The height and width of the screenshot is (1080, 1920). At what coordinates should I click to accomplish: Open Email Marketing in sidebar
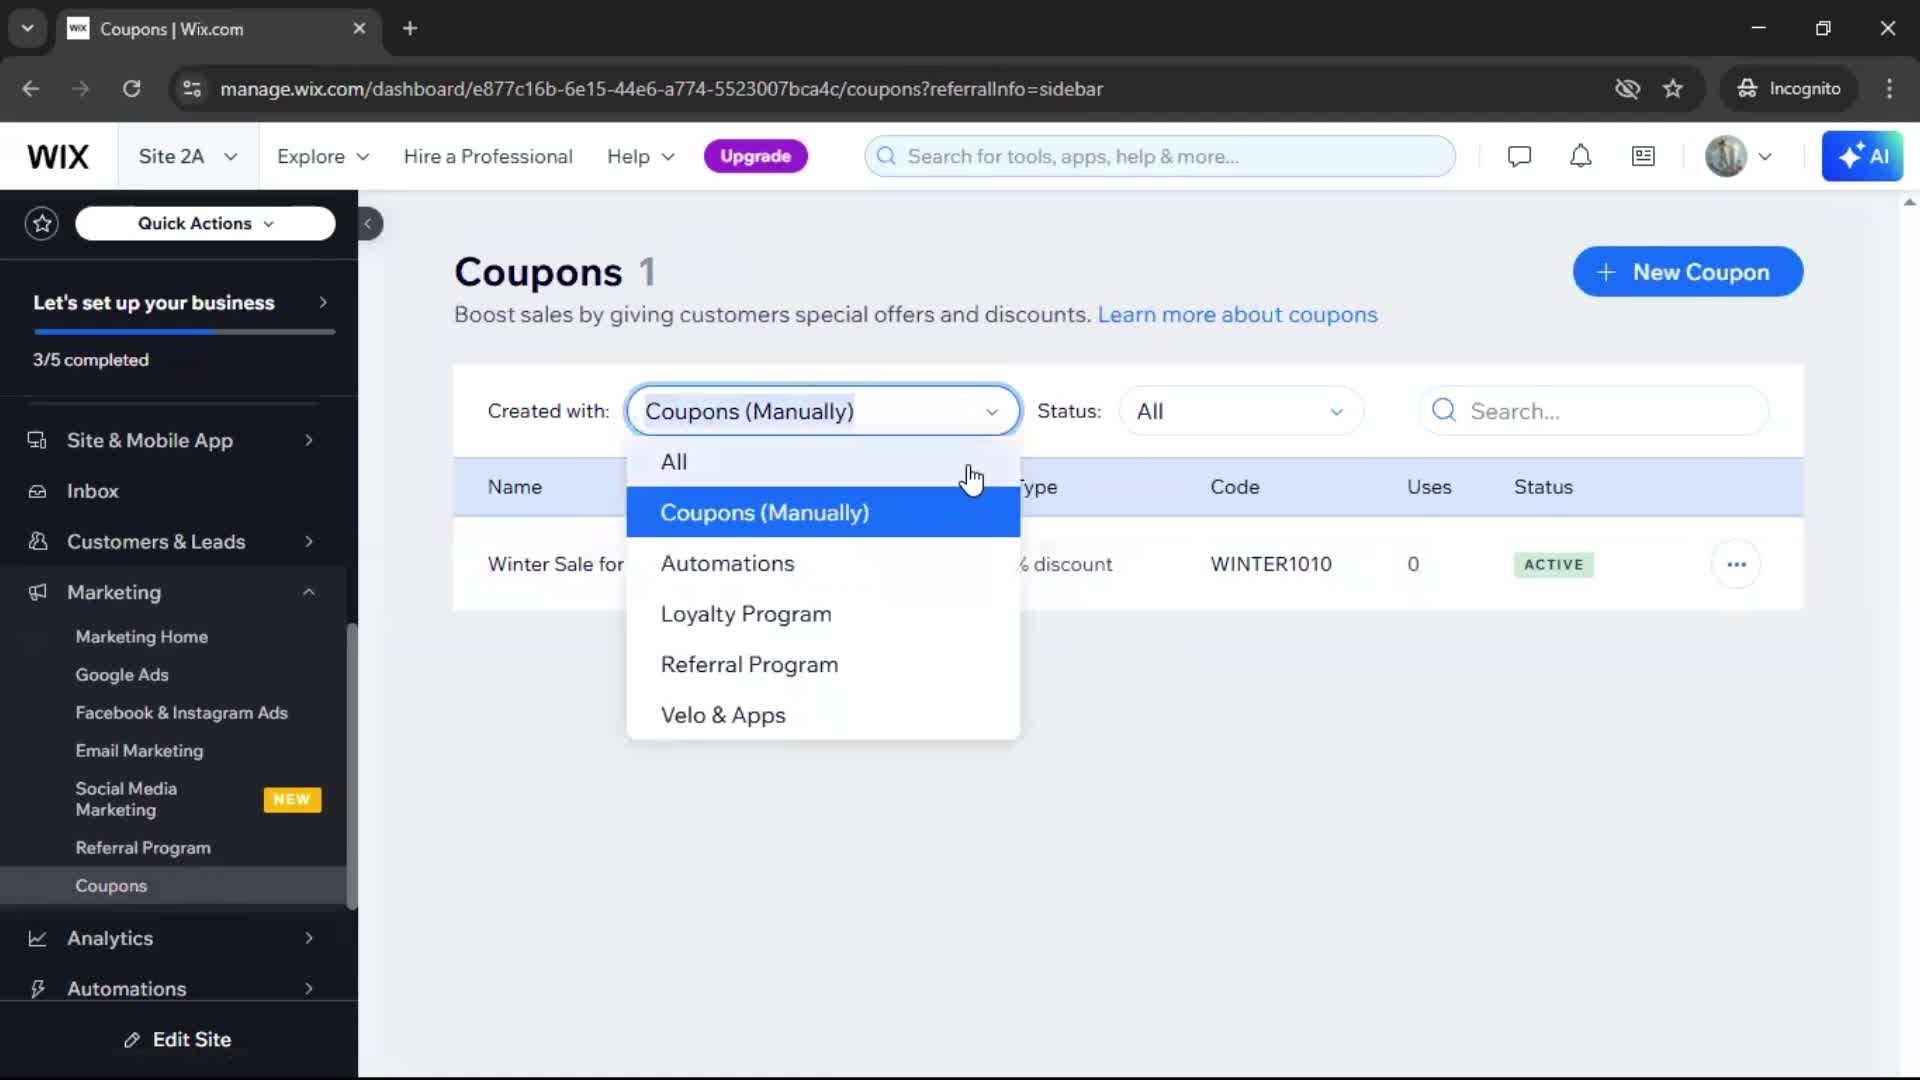click(139, 751)
